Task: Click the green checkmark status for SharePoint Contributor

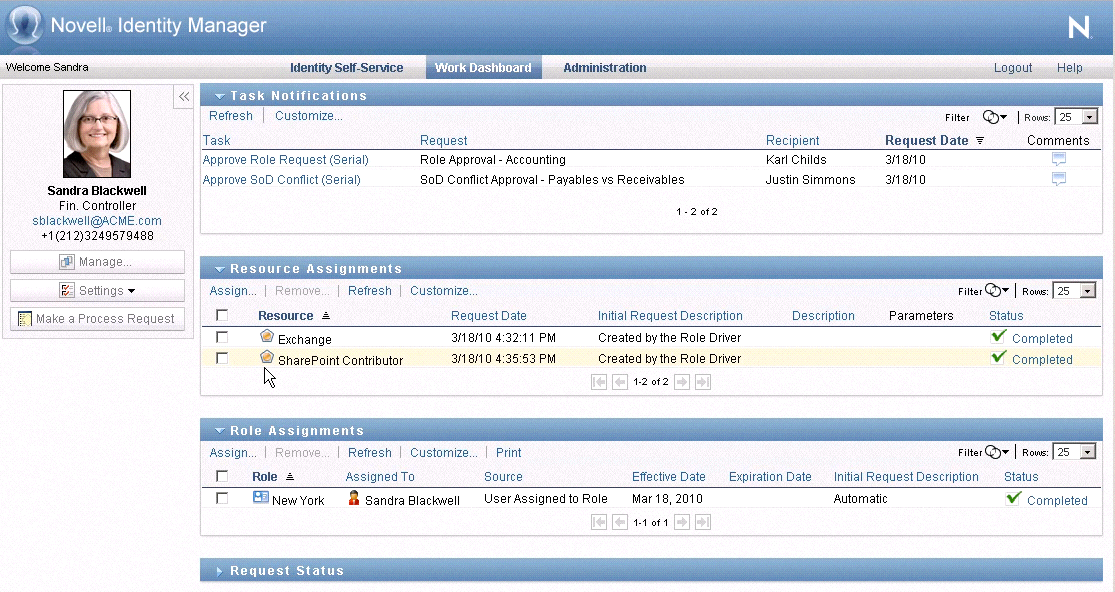Action: pyautogui.click(x=998, y=357)
